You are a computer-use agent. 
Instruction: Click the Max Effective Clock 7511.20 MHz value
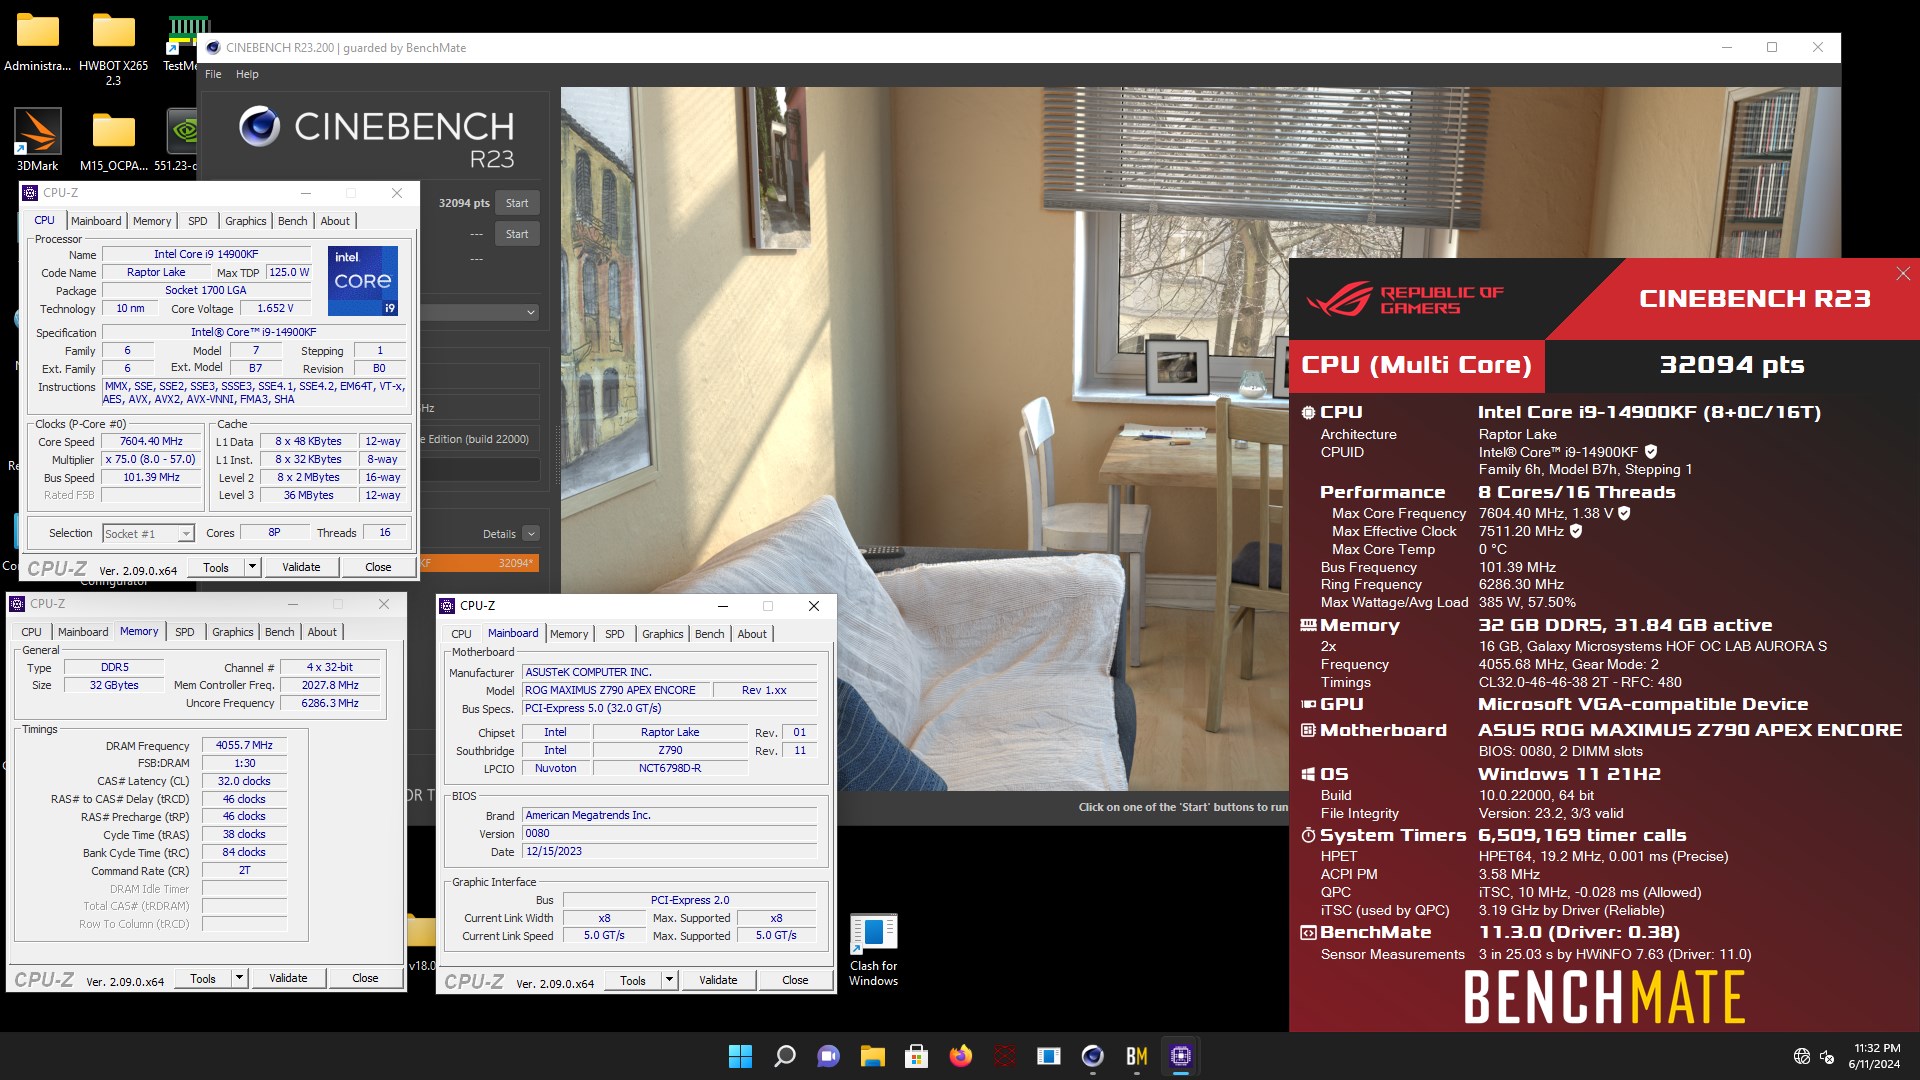point(1521,531)
